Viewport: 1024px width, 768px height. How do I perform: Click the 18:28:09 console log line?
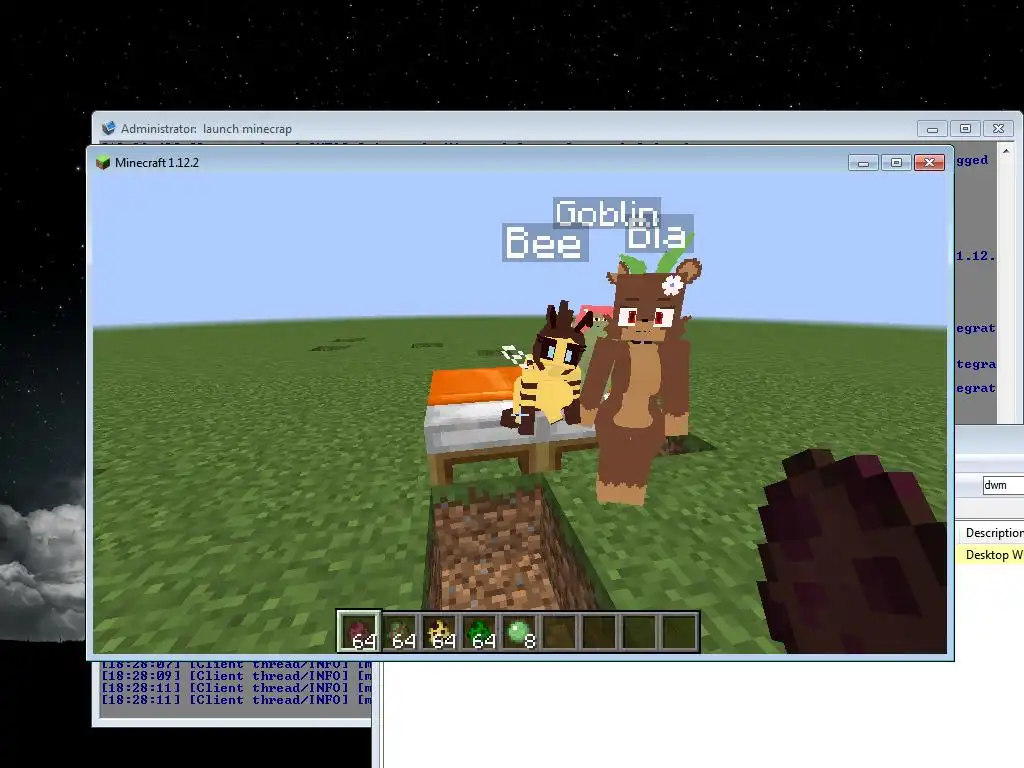click(236, 676)
